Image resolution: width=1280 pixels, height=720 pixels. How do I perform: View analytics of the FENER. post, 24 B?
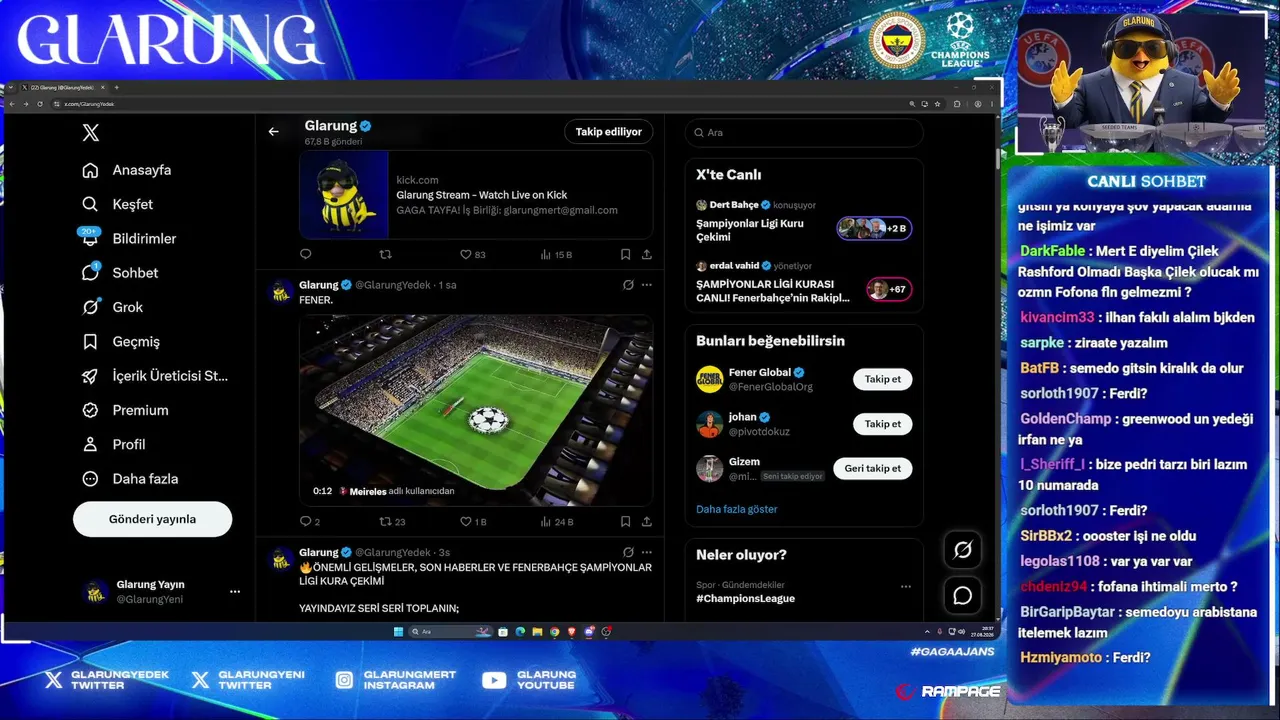[556, 521]
